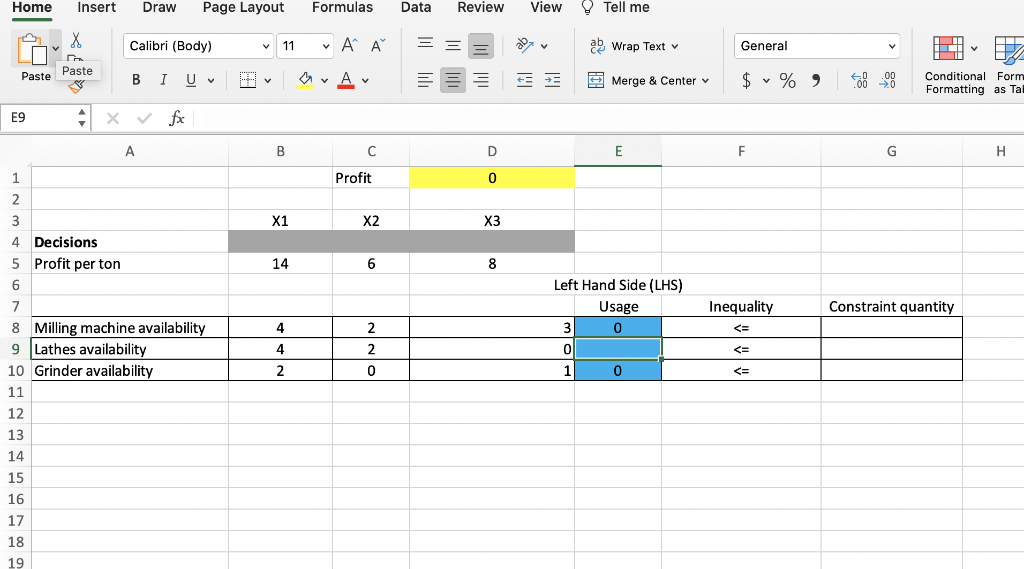Click the Decrease Decimal icon
The height and width of the screenshot is (569, 1024).
point(888,80)
